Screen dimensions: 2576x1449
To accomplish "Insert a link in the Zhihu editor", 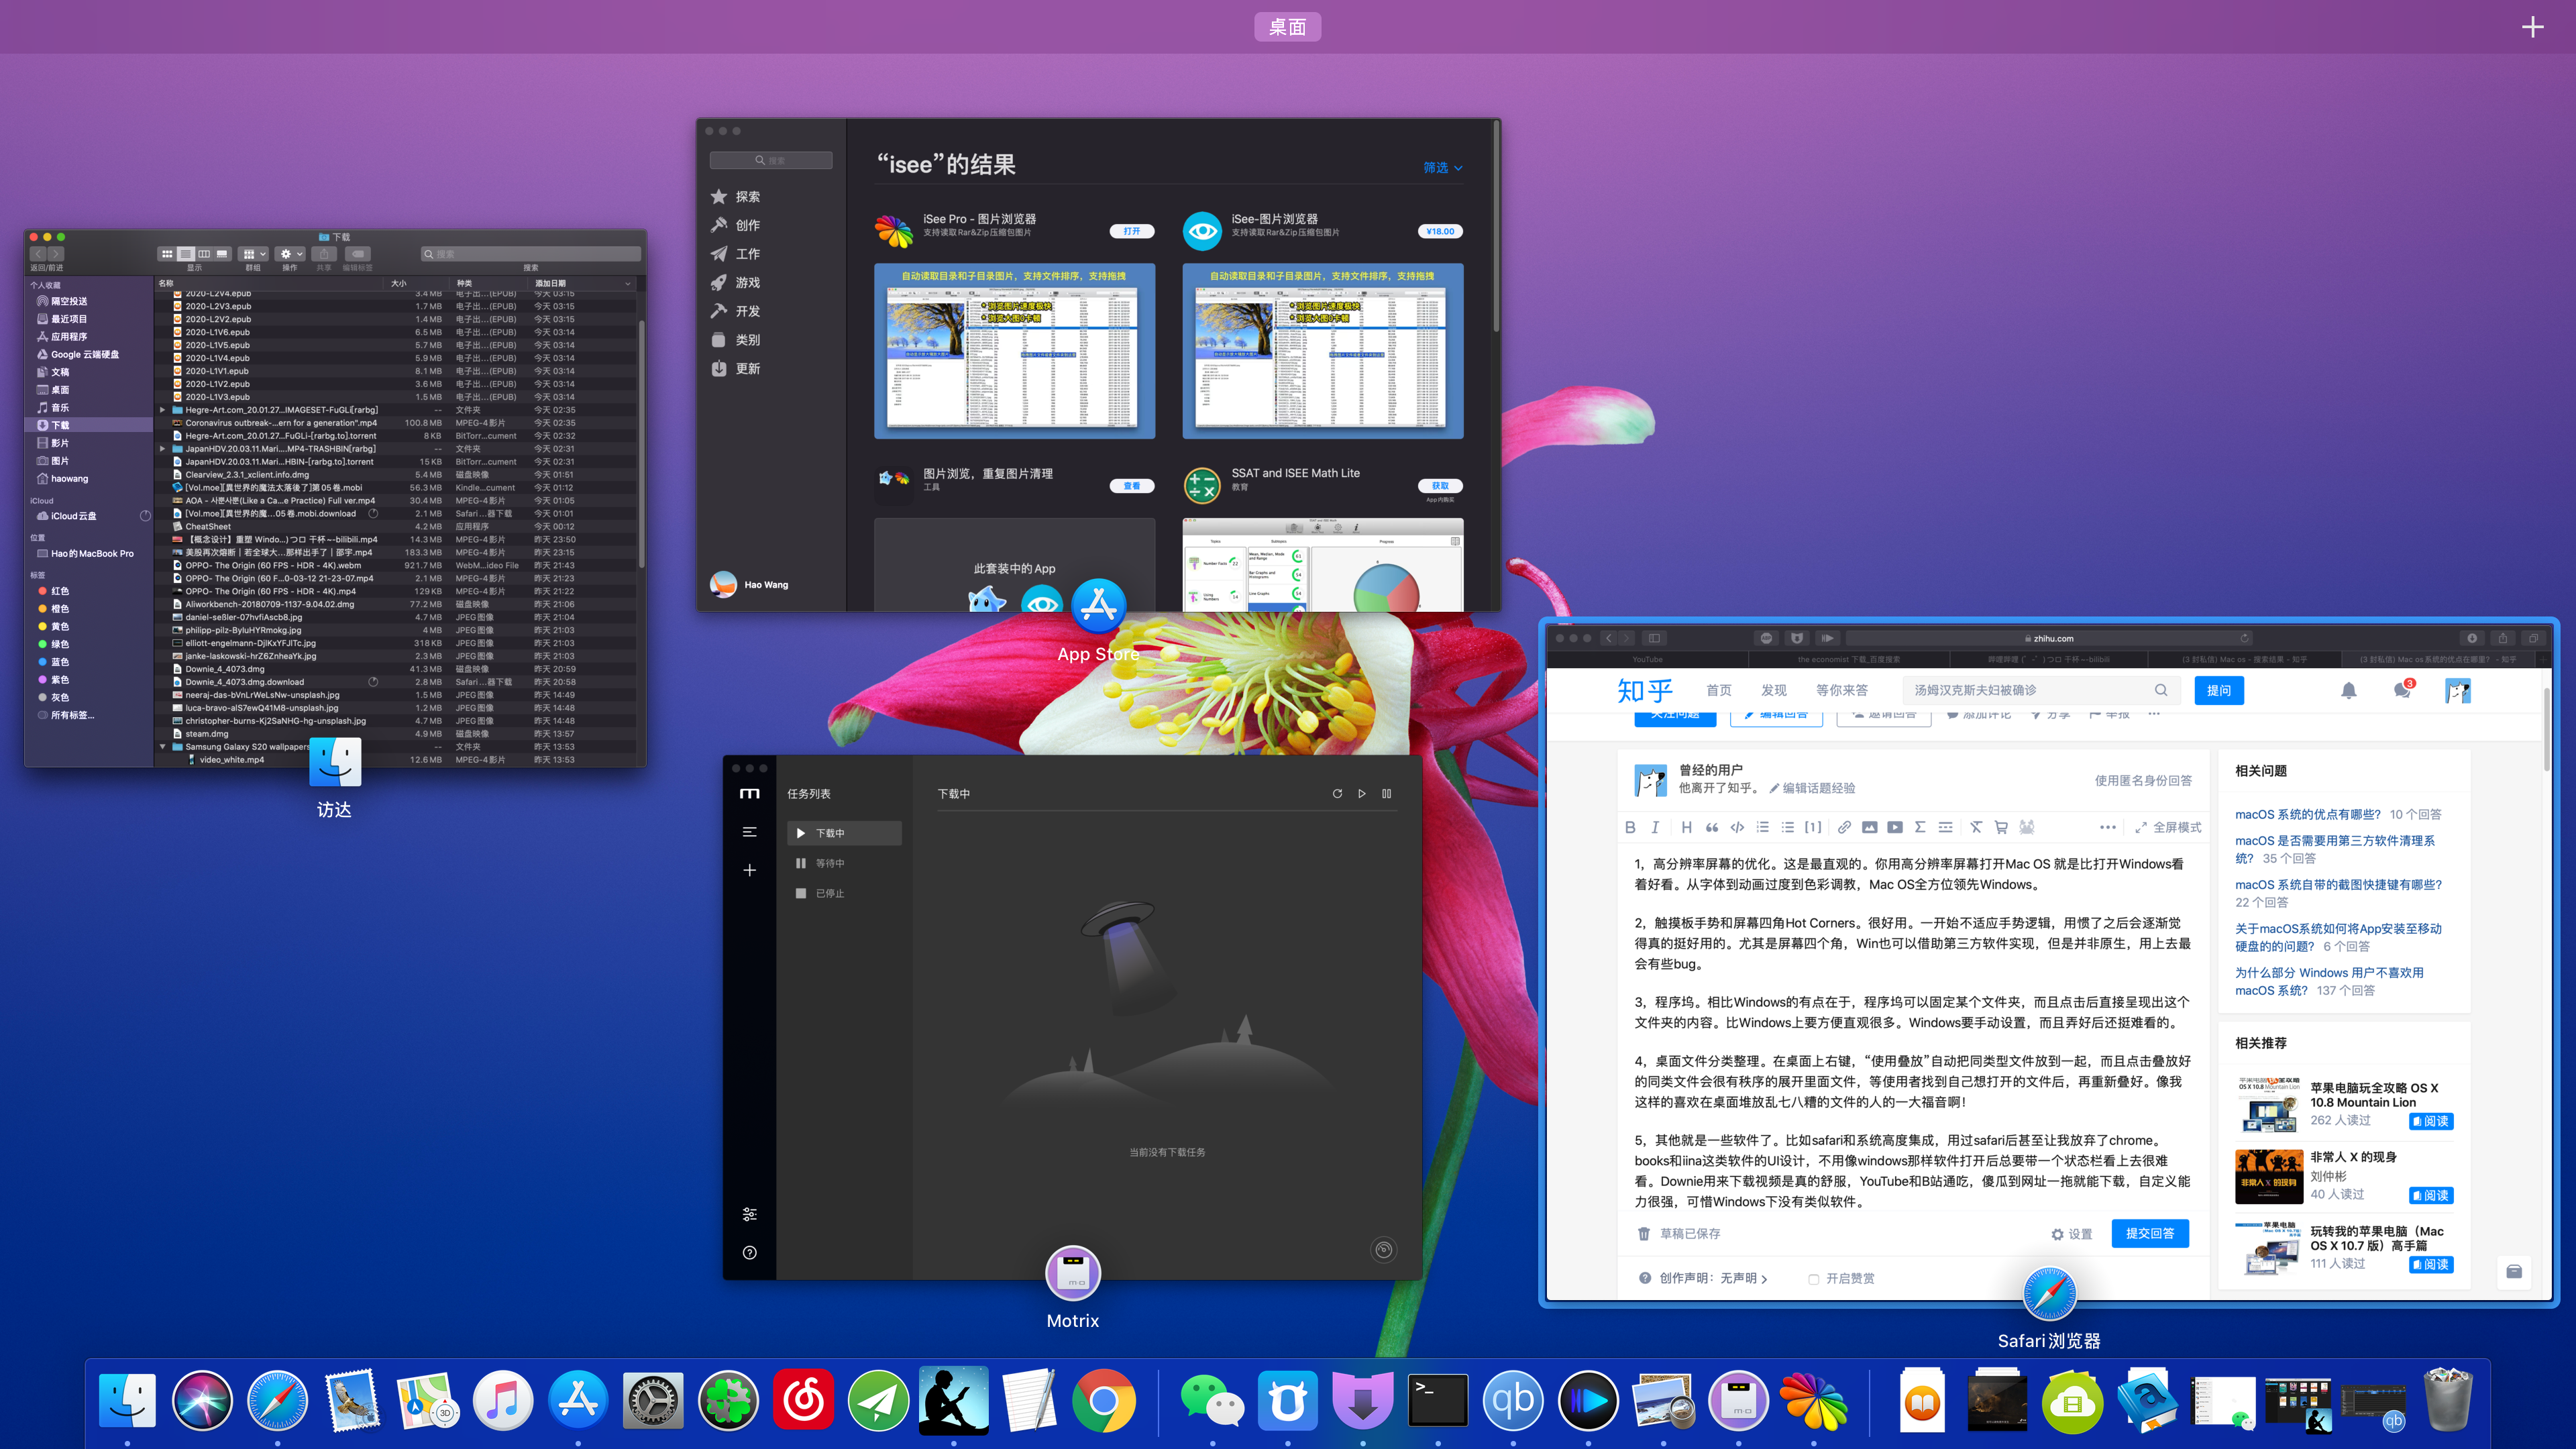I will pyautogui.click(x=1845, y=828).
